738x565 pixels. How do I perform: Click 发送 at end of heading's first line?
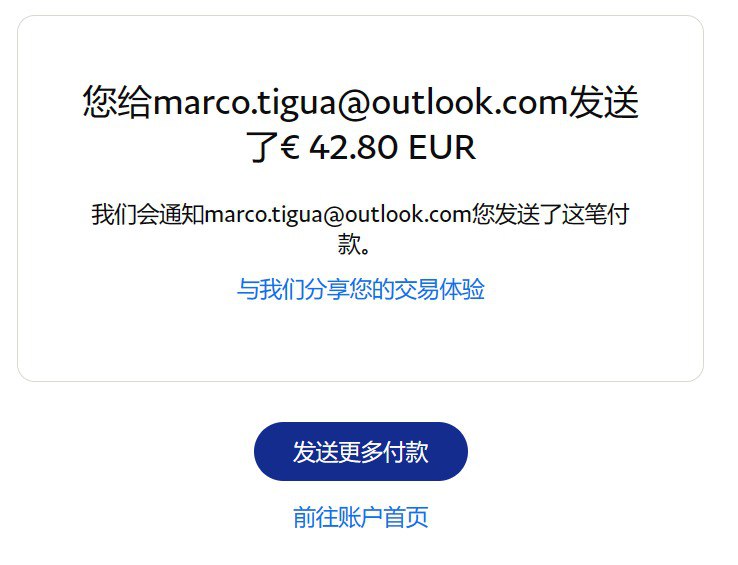604,101
